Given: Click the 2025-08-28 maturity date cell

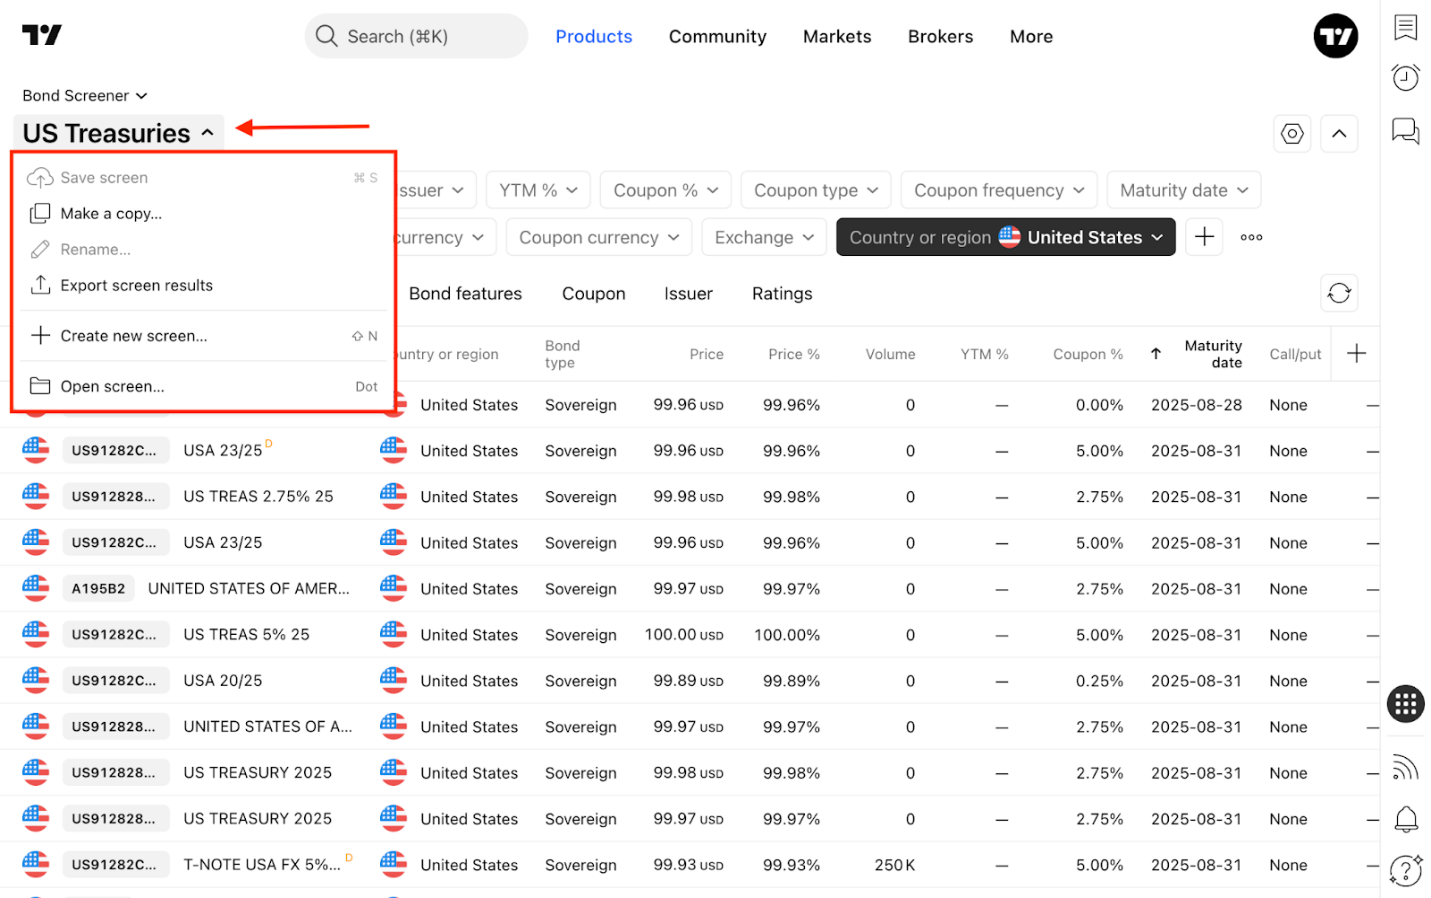Looking at the screenshot, I should pos(1196,404).
